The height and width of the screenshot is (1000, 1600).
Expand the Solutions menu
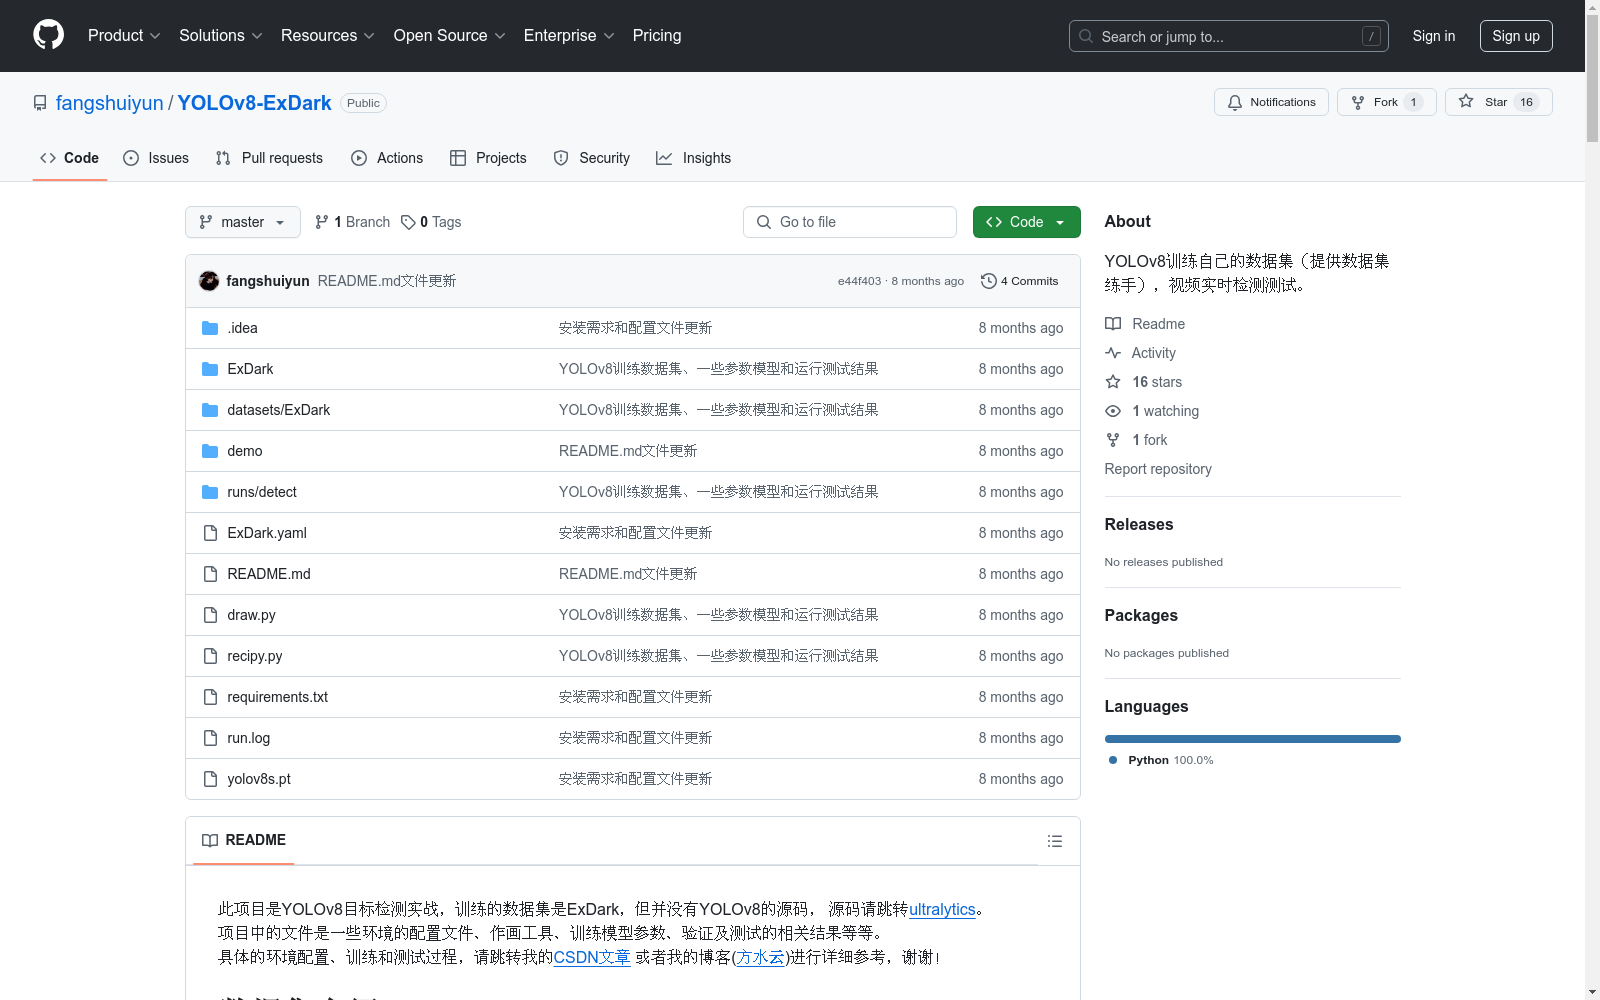[220, 35]
